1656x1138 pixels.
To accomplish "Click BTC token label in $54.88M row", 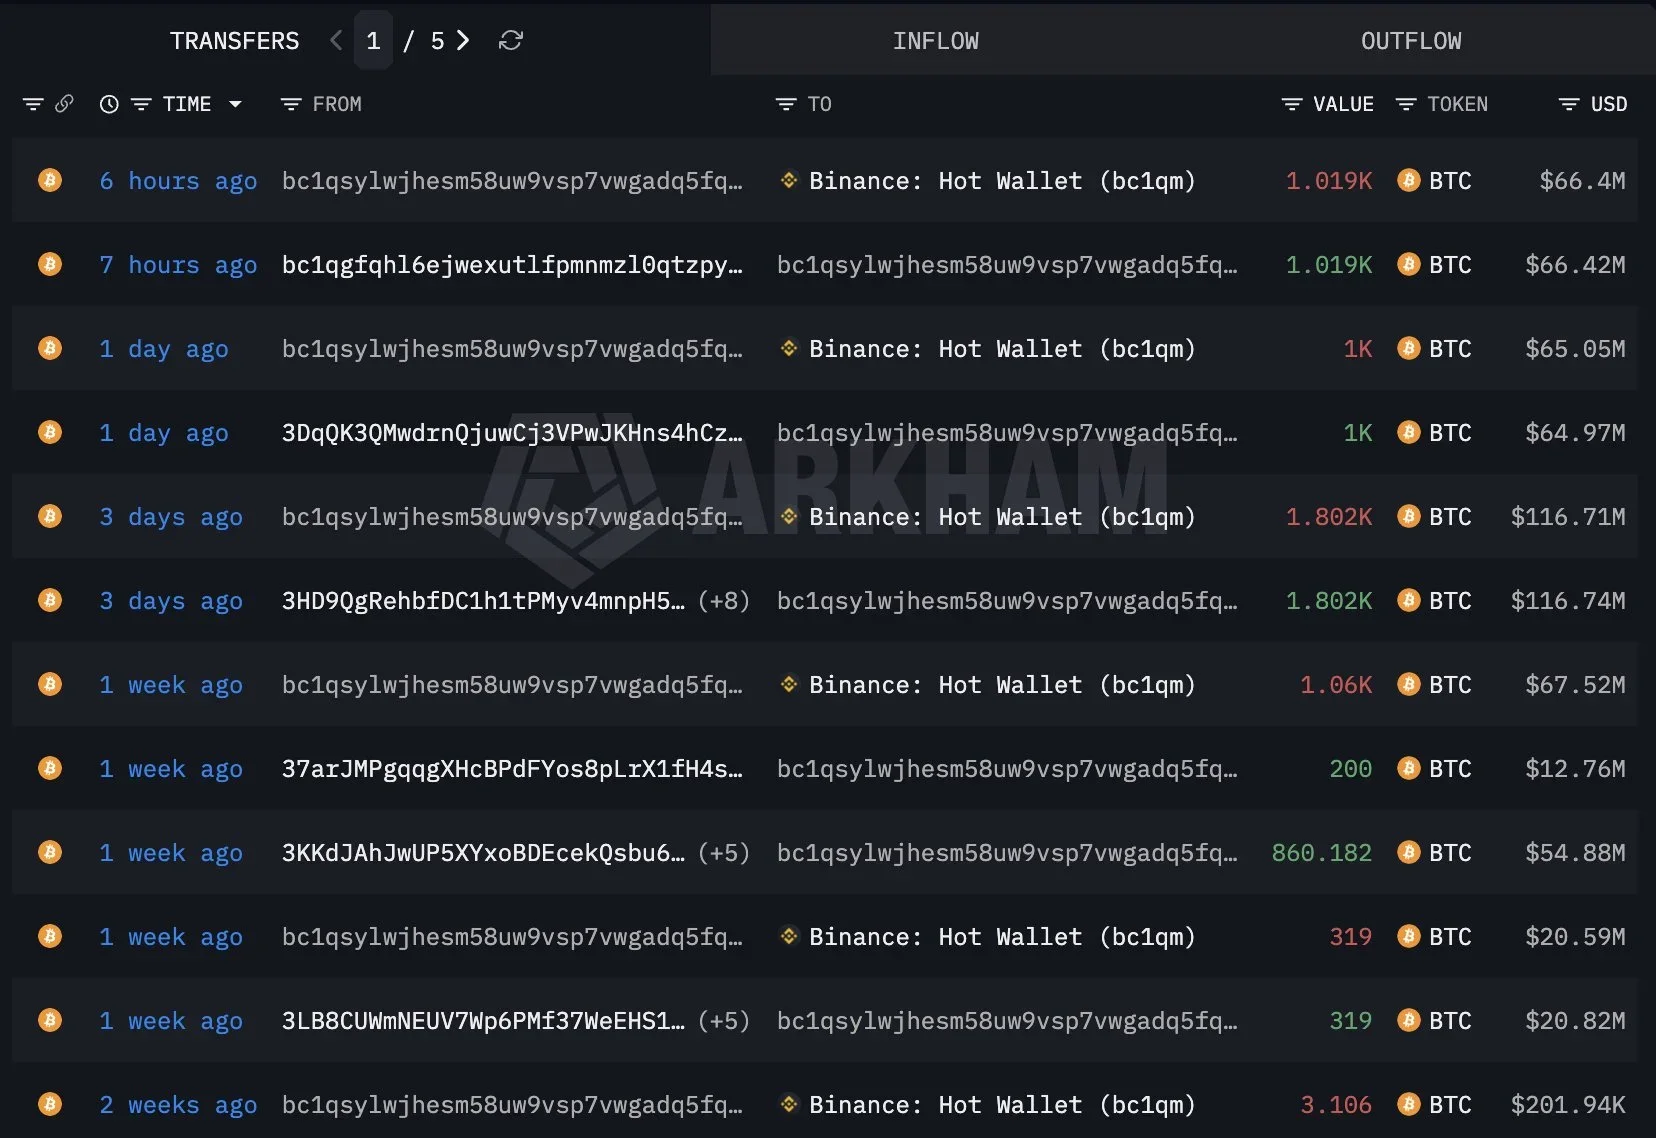I will point(1450,853).
